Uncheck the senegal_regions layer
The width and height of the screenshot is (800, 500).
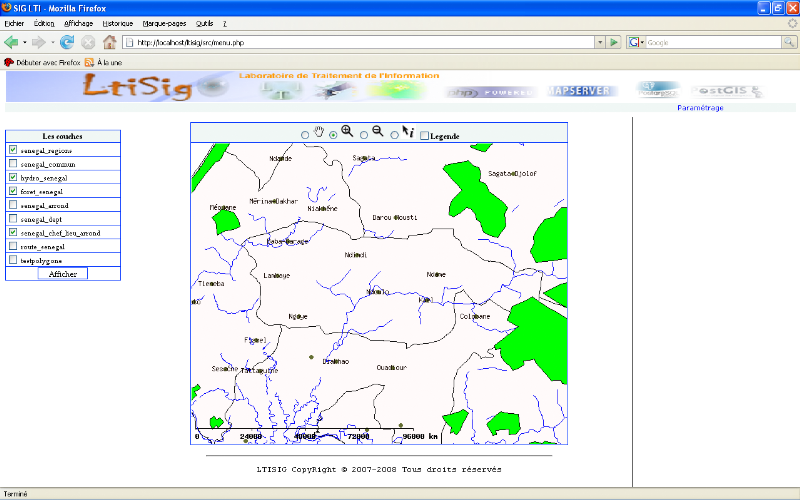click(x=12, y=150)
